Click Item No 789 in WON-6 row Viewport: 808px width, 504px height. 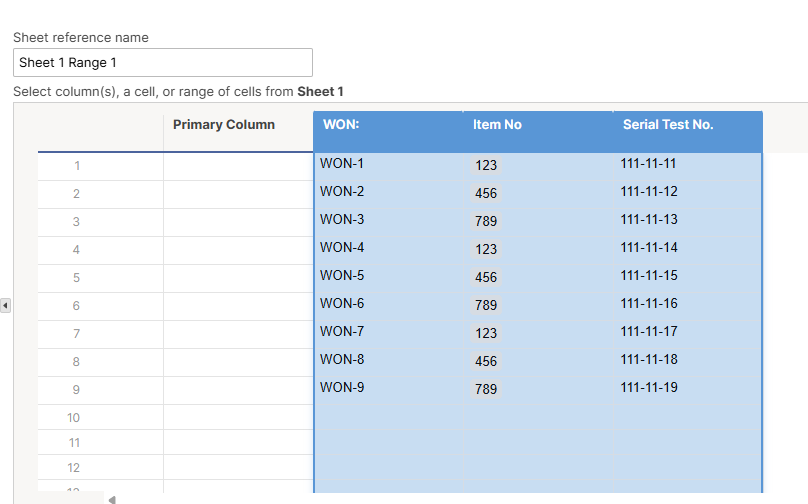[x=486, y=305]
